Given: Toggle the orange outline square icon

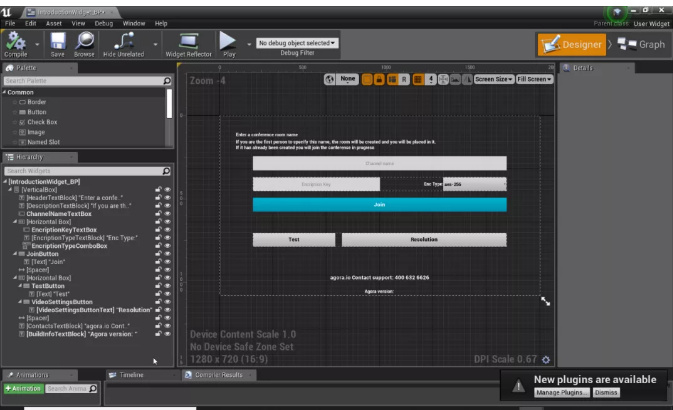Looking at the screenshot, I should (367, 79).
